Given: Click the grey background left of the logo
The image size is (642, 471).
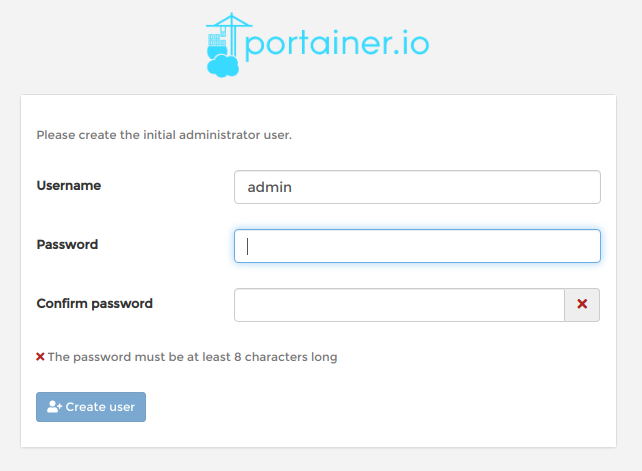Looking at the screenshot, I should click(100, 45).
